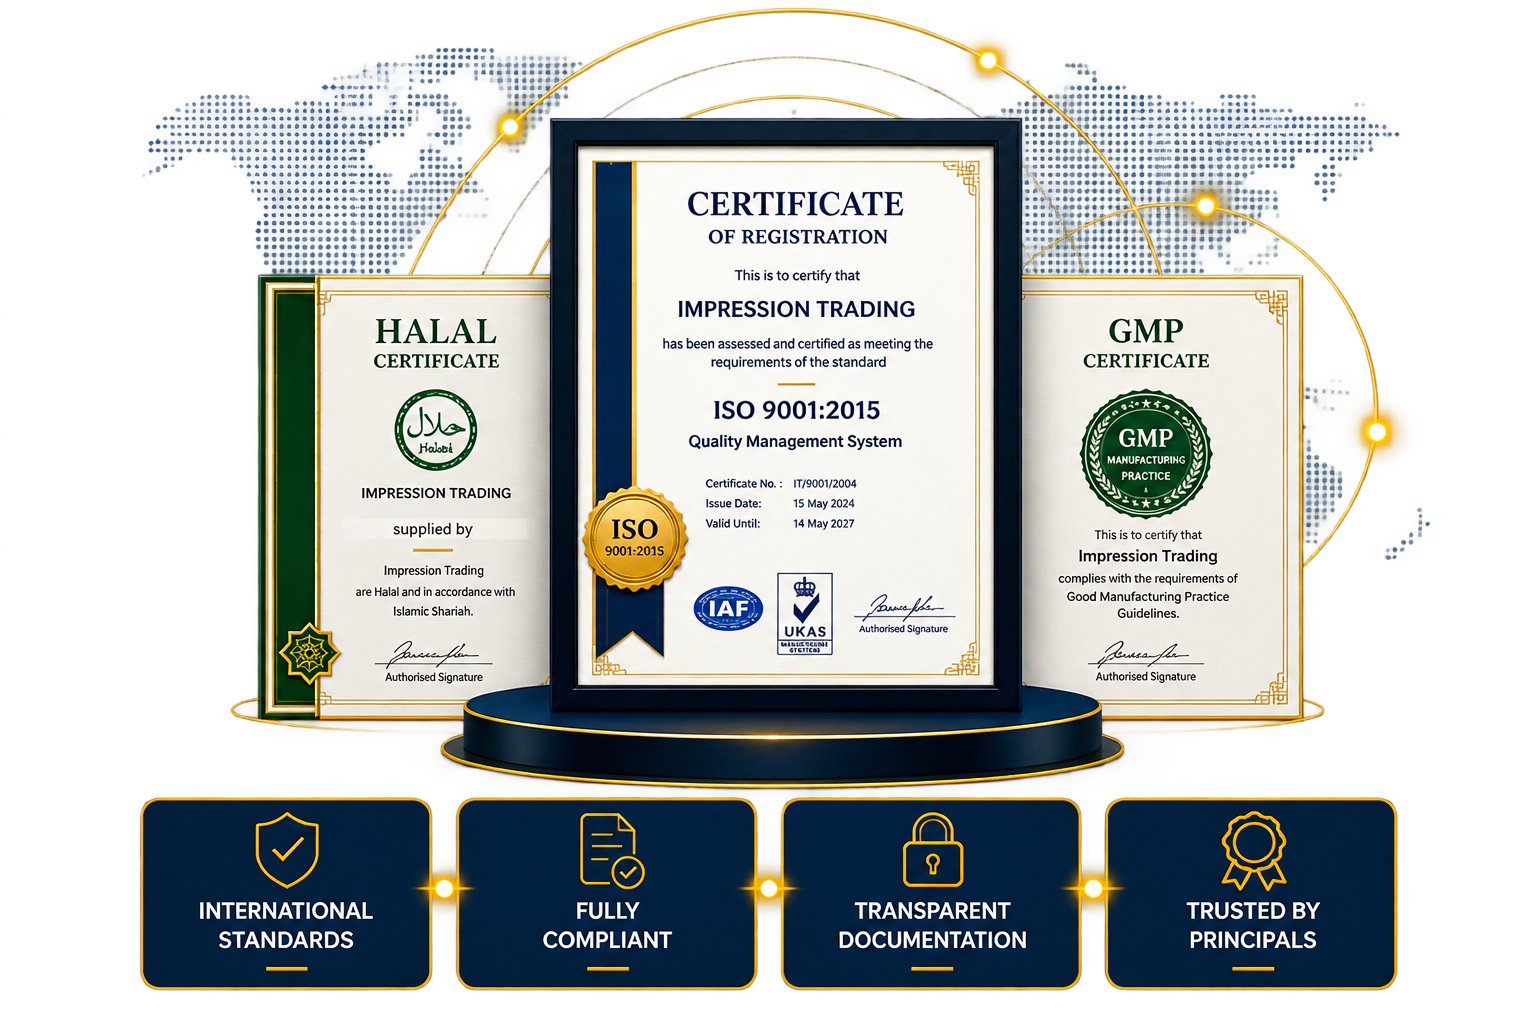Click "complies with the requirements of" text
This screenshot has height=1024, width=1536.
(1148, 579)
